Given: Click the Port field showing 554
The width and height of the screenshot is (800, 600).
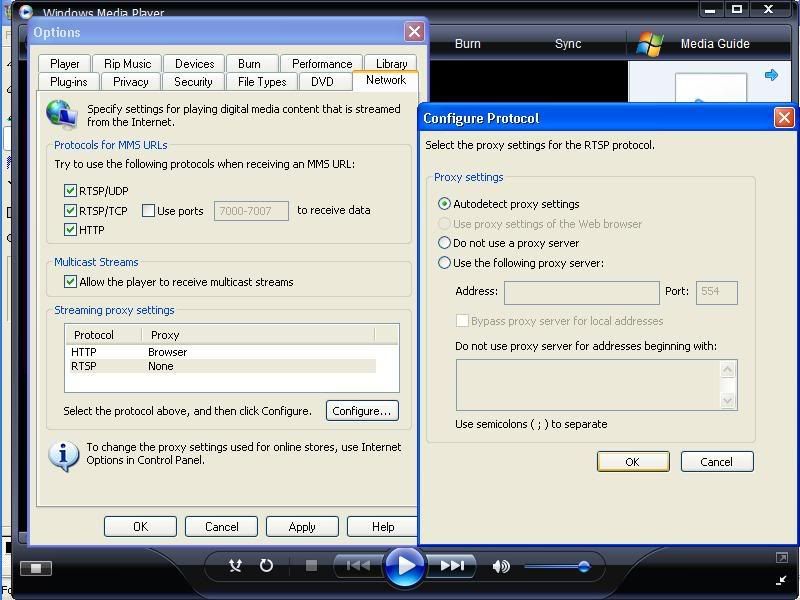Looking at the screenshot, I should coord(717,293).
